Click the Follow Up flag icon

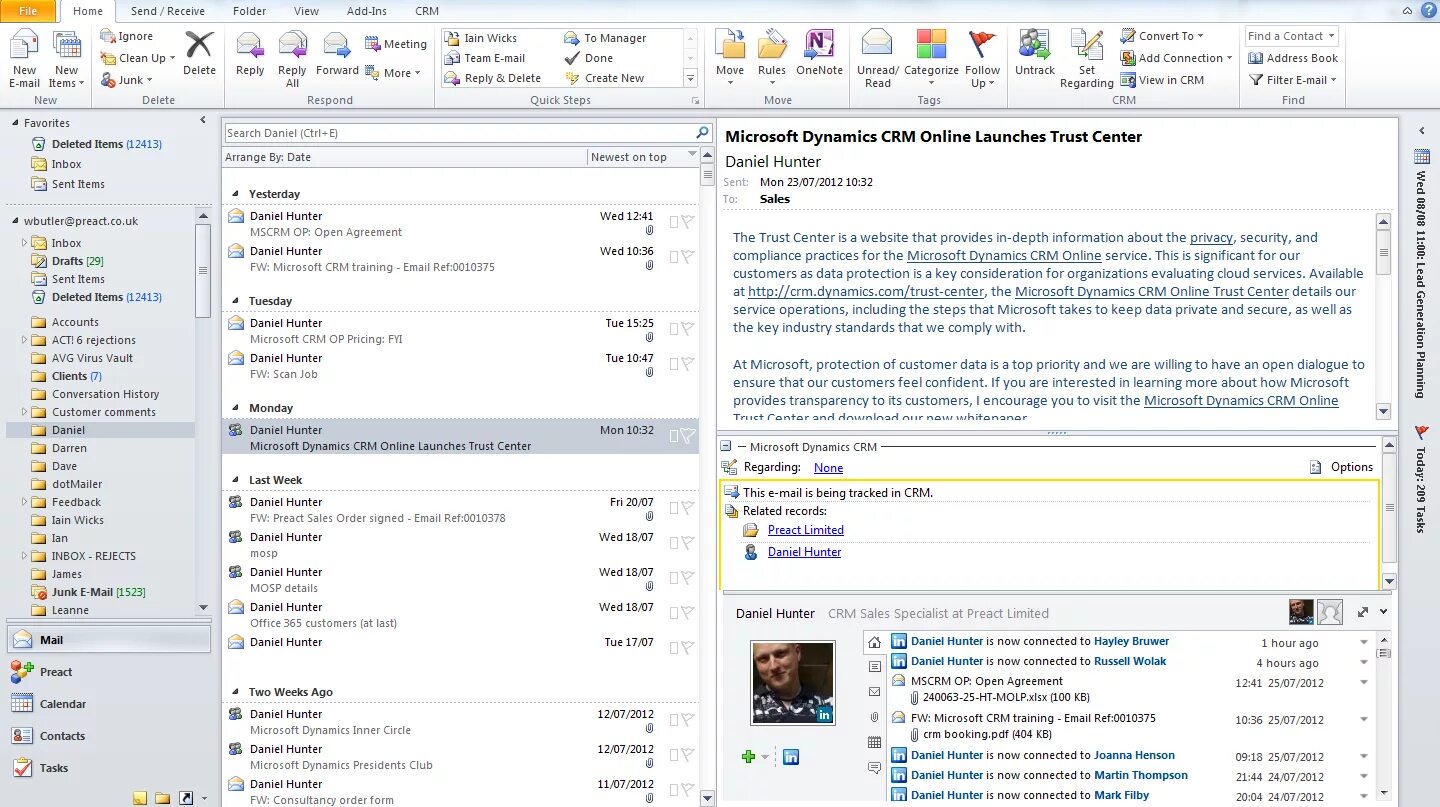982,45
